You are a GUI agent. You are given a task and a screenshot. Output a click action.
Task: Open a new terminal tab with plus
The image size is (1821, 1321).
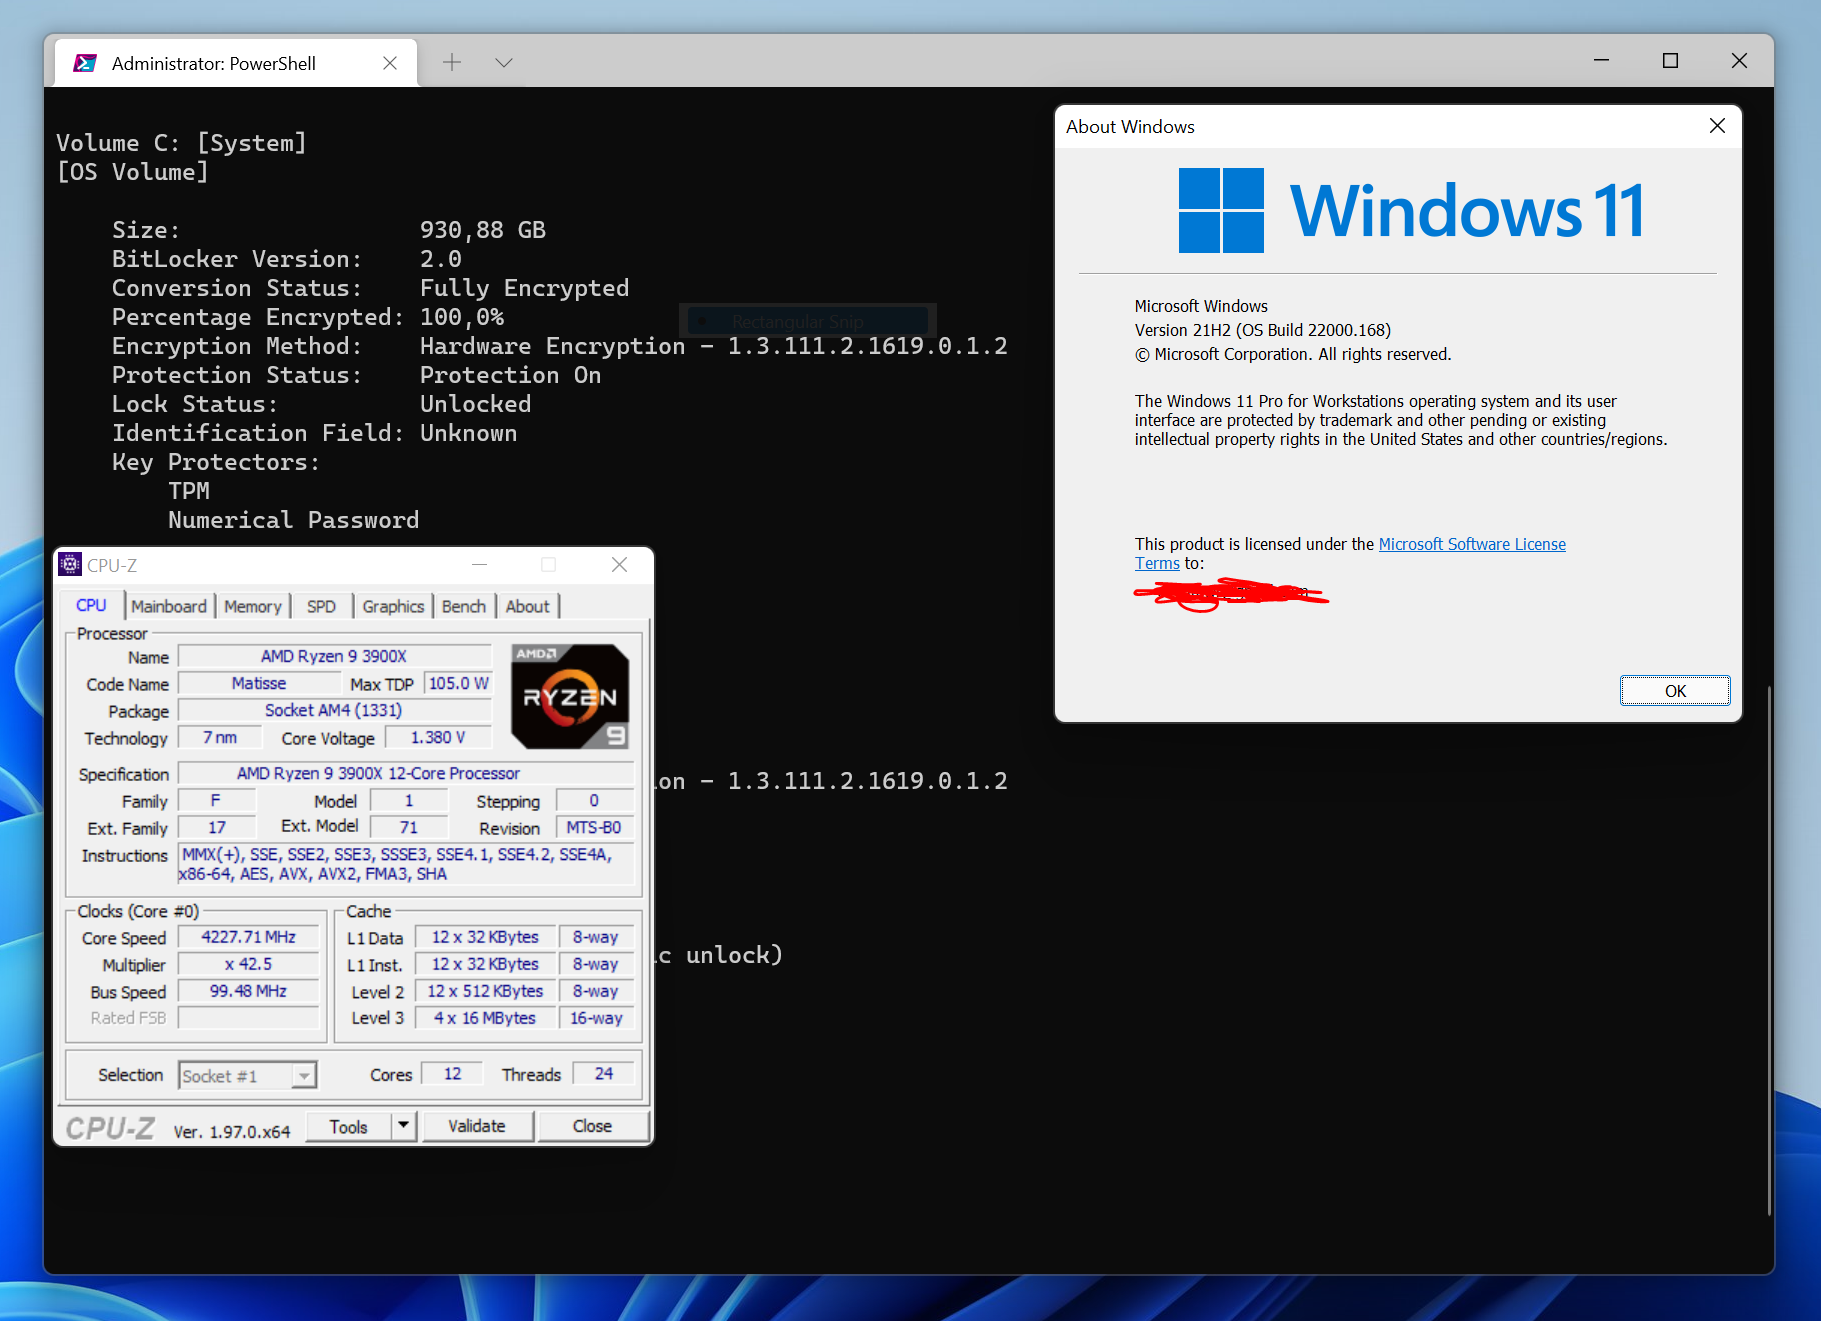click(x=452, y=62)
